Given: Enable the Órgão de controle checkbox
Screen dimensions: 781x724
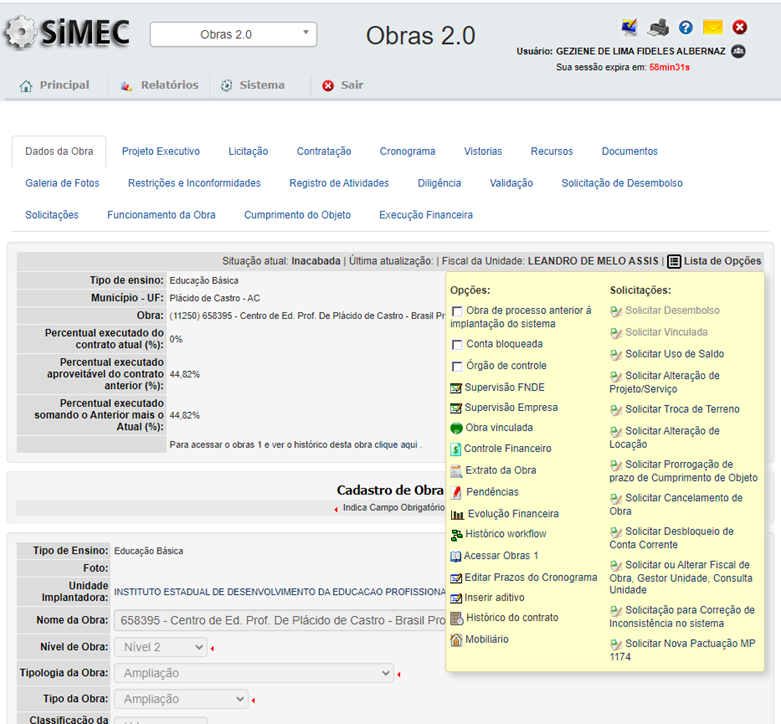Looking at the screenshot, I should click(457, 366).
